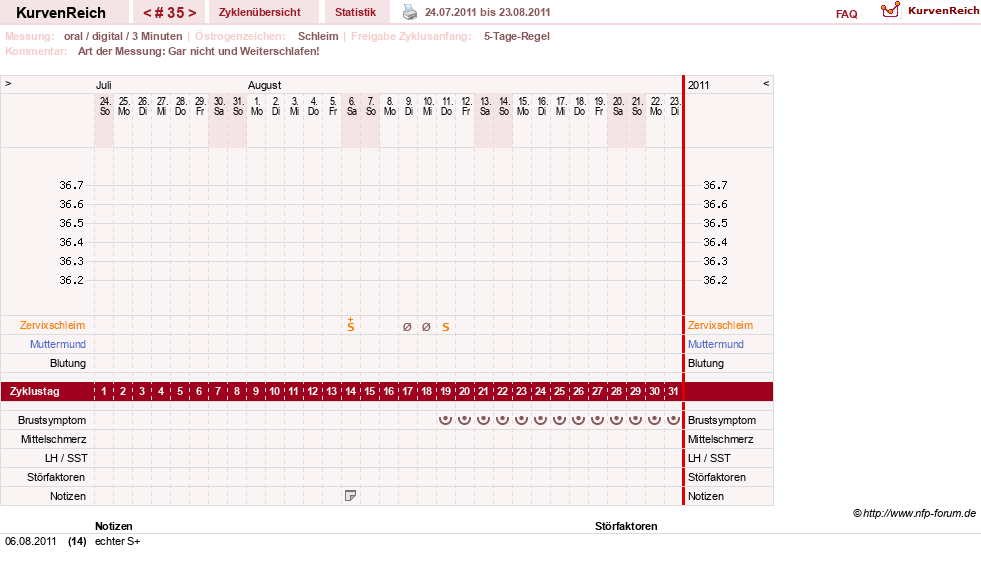Click the left Brustsymptom row label
The height and width of the screenshot is (565, 981).
(x=52, y=420)
